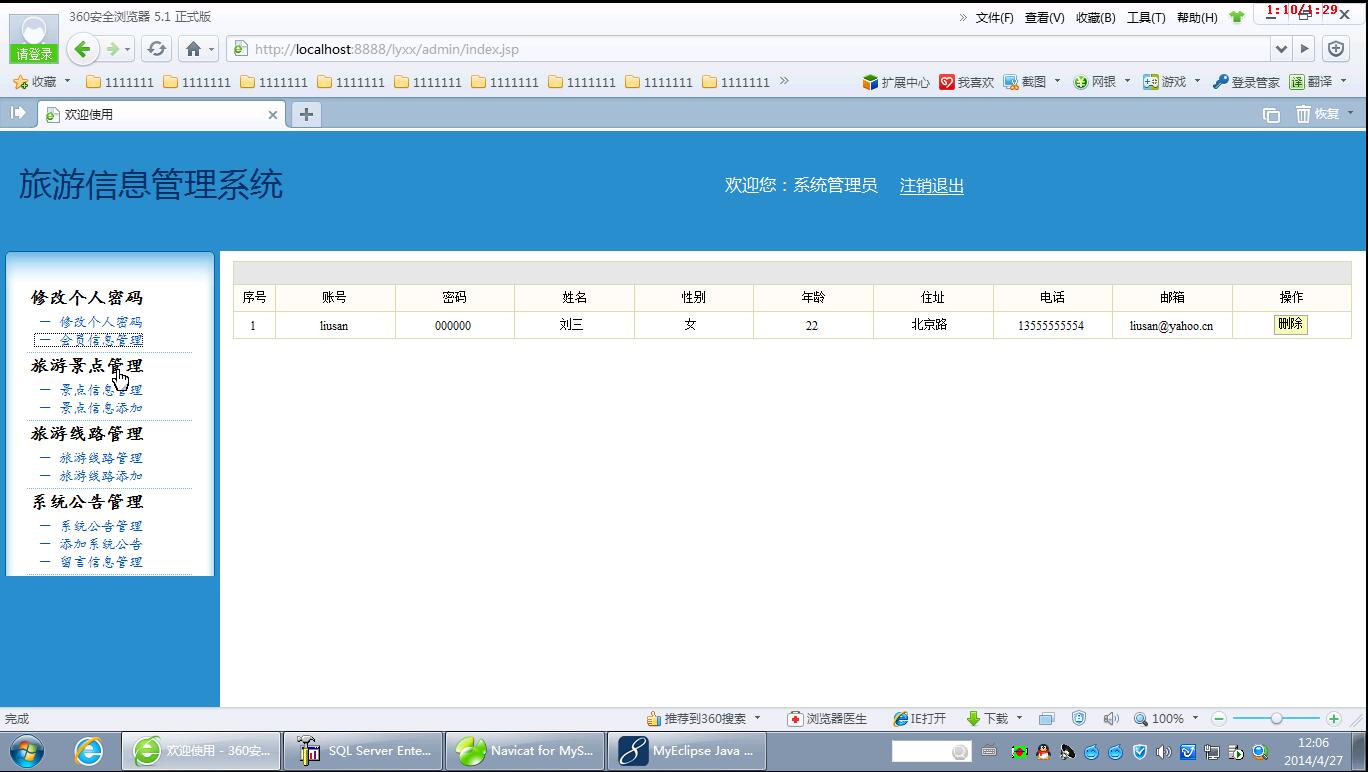Open 修改个人密码 sidebar link

click(101, 322)
